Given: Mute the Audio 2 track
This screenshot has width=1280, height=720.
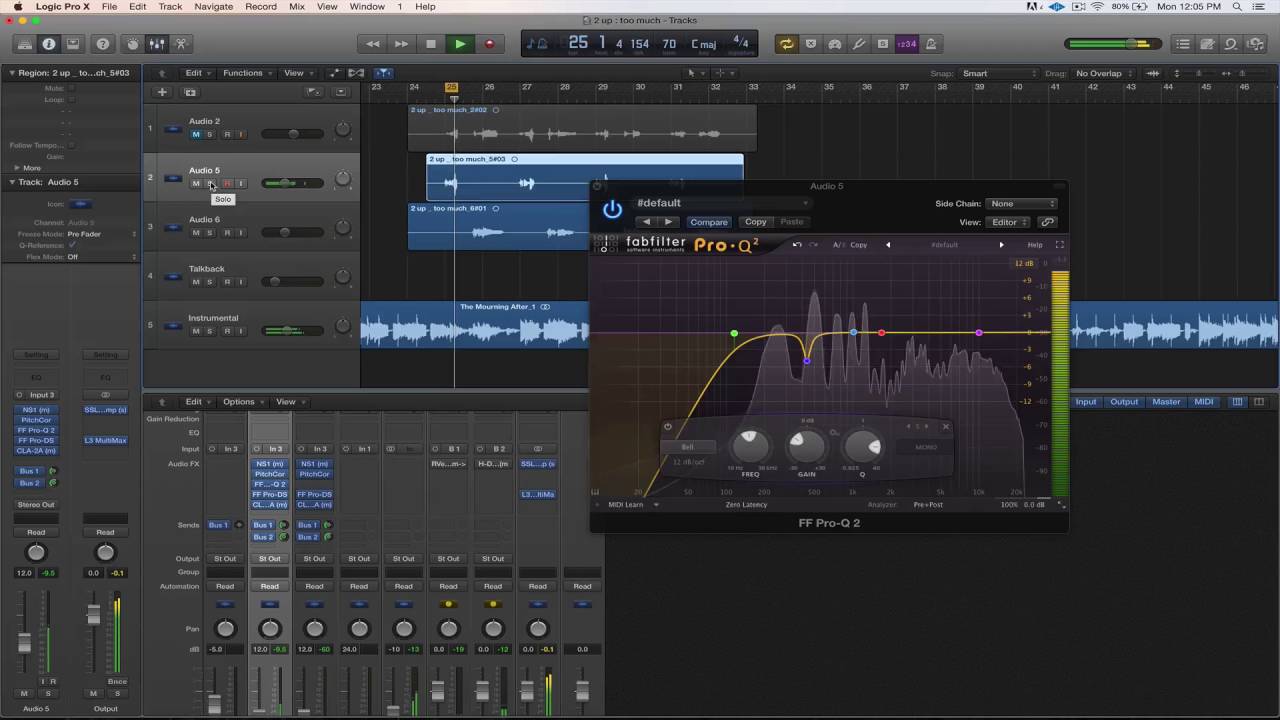Looking at the screenshot, I should 195,134.
